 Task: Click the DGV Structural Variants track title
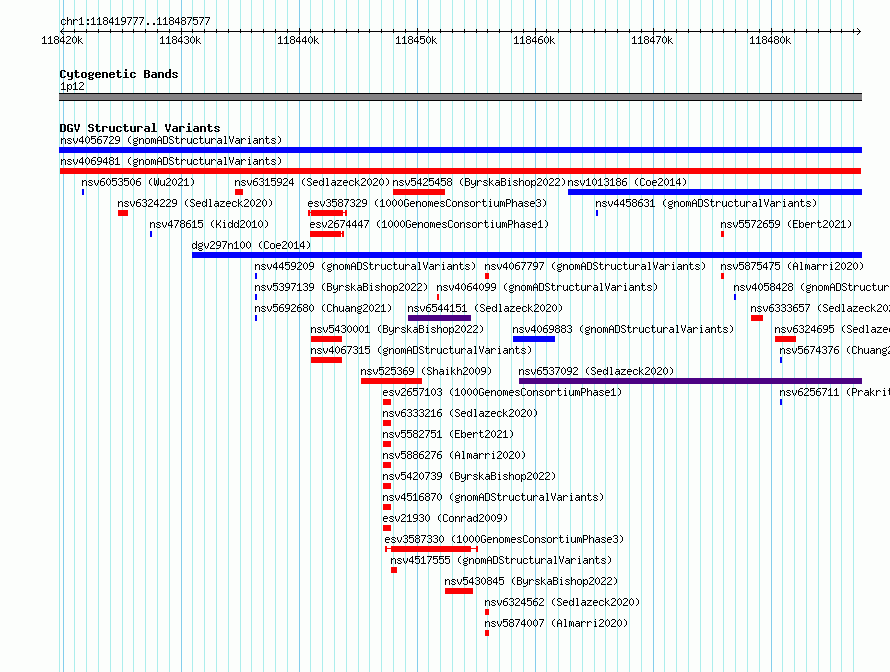(140, 128)
